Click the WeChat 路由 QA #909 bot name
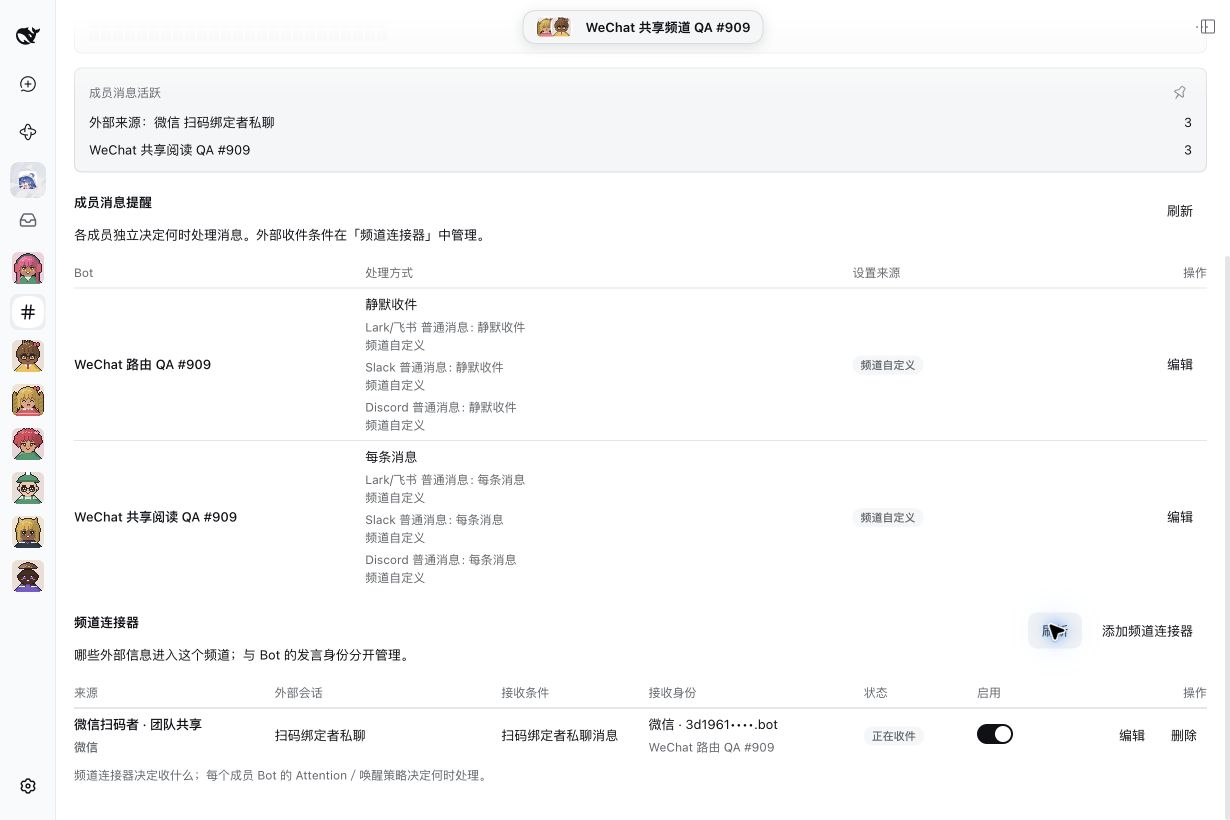 (x=143, y=365)
